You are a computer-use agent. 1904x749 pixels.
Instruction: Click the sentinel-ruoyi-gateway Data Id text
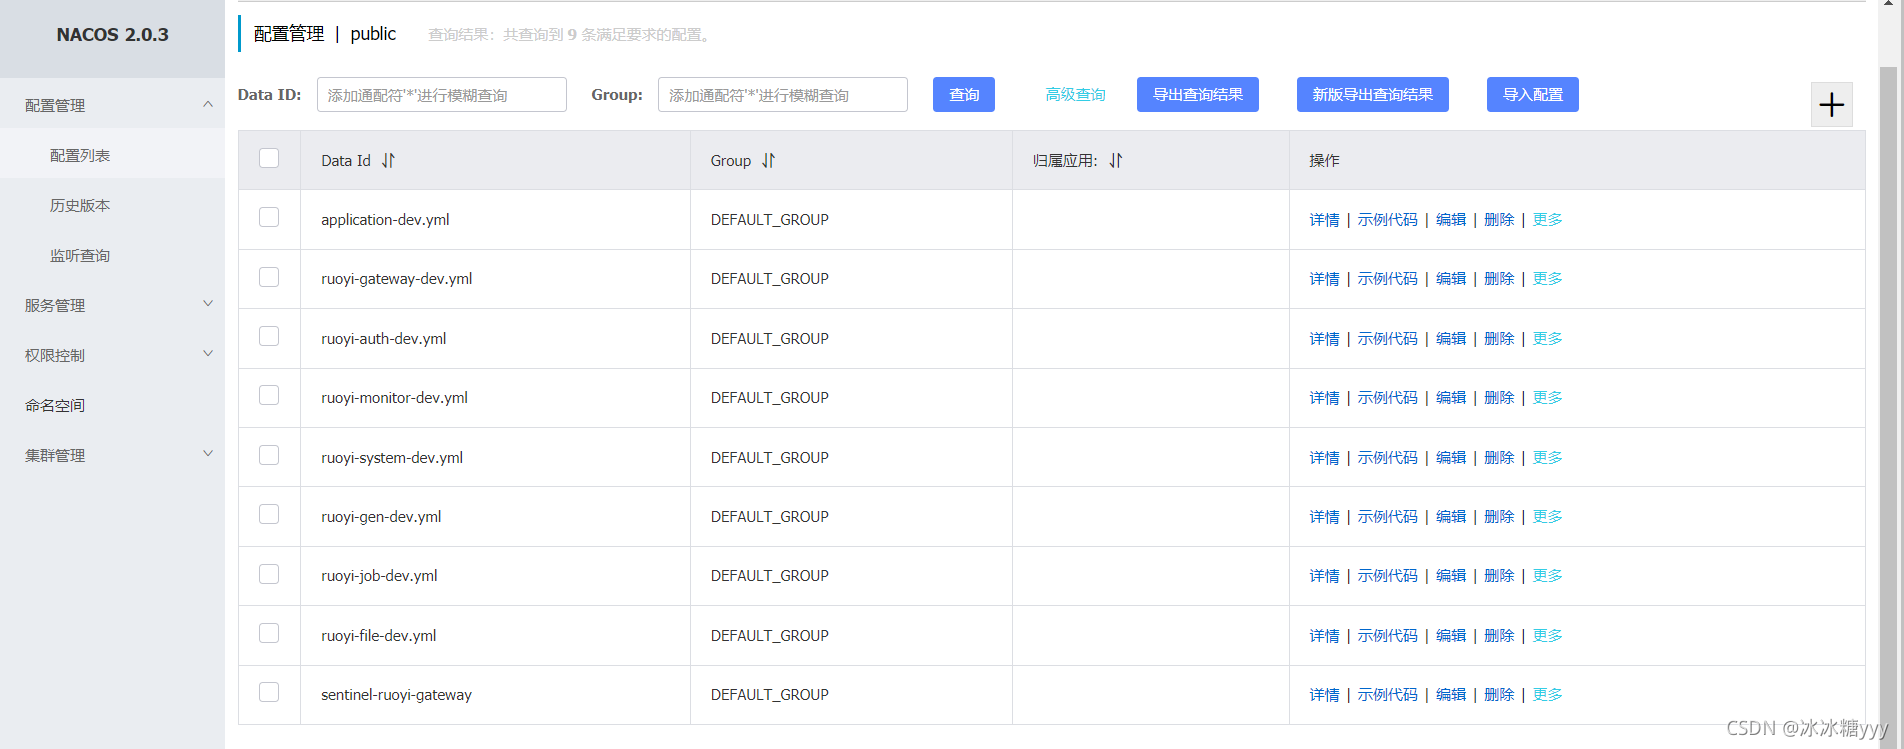396,695
